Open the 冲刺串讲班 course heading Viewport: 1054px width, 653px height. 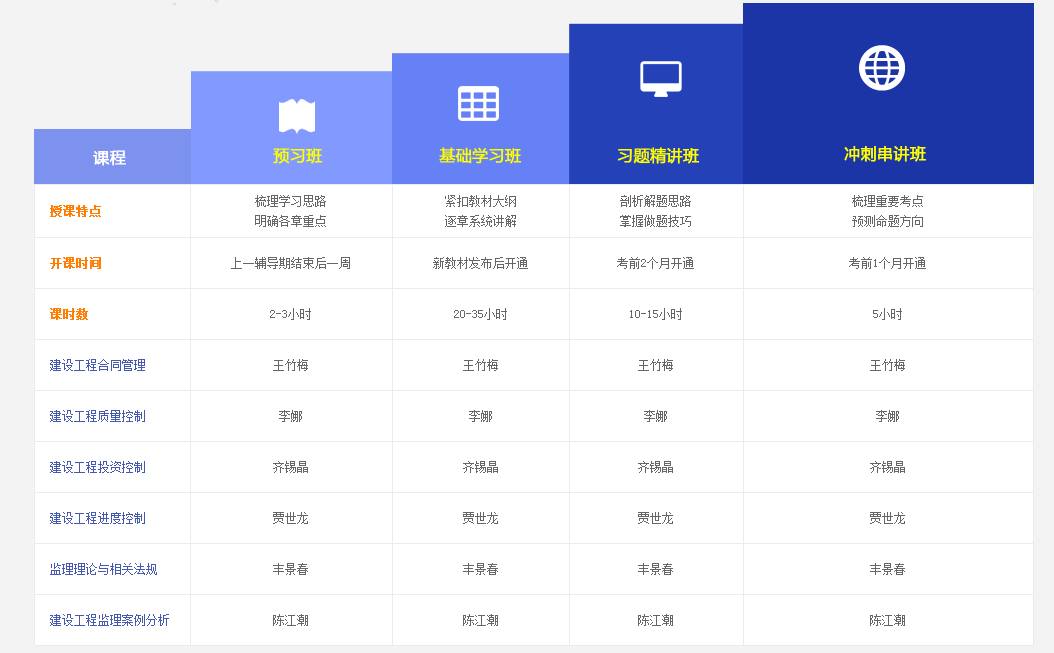click(884, 154)
